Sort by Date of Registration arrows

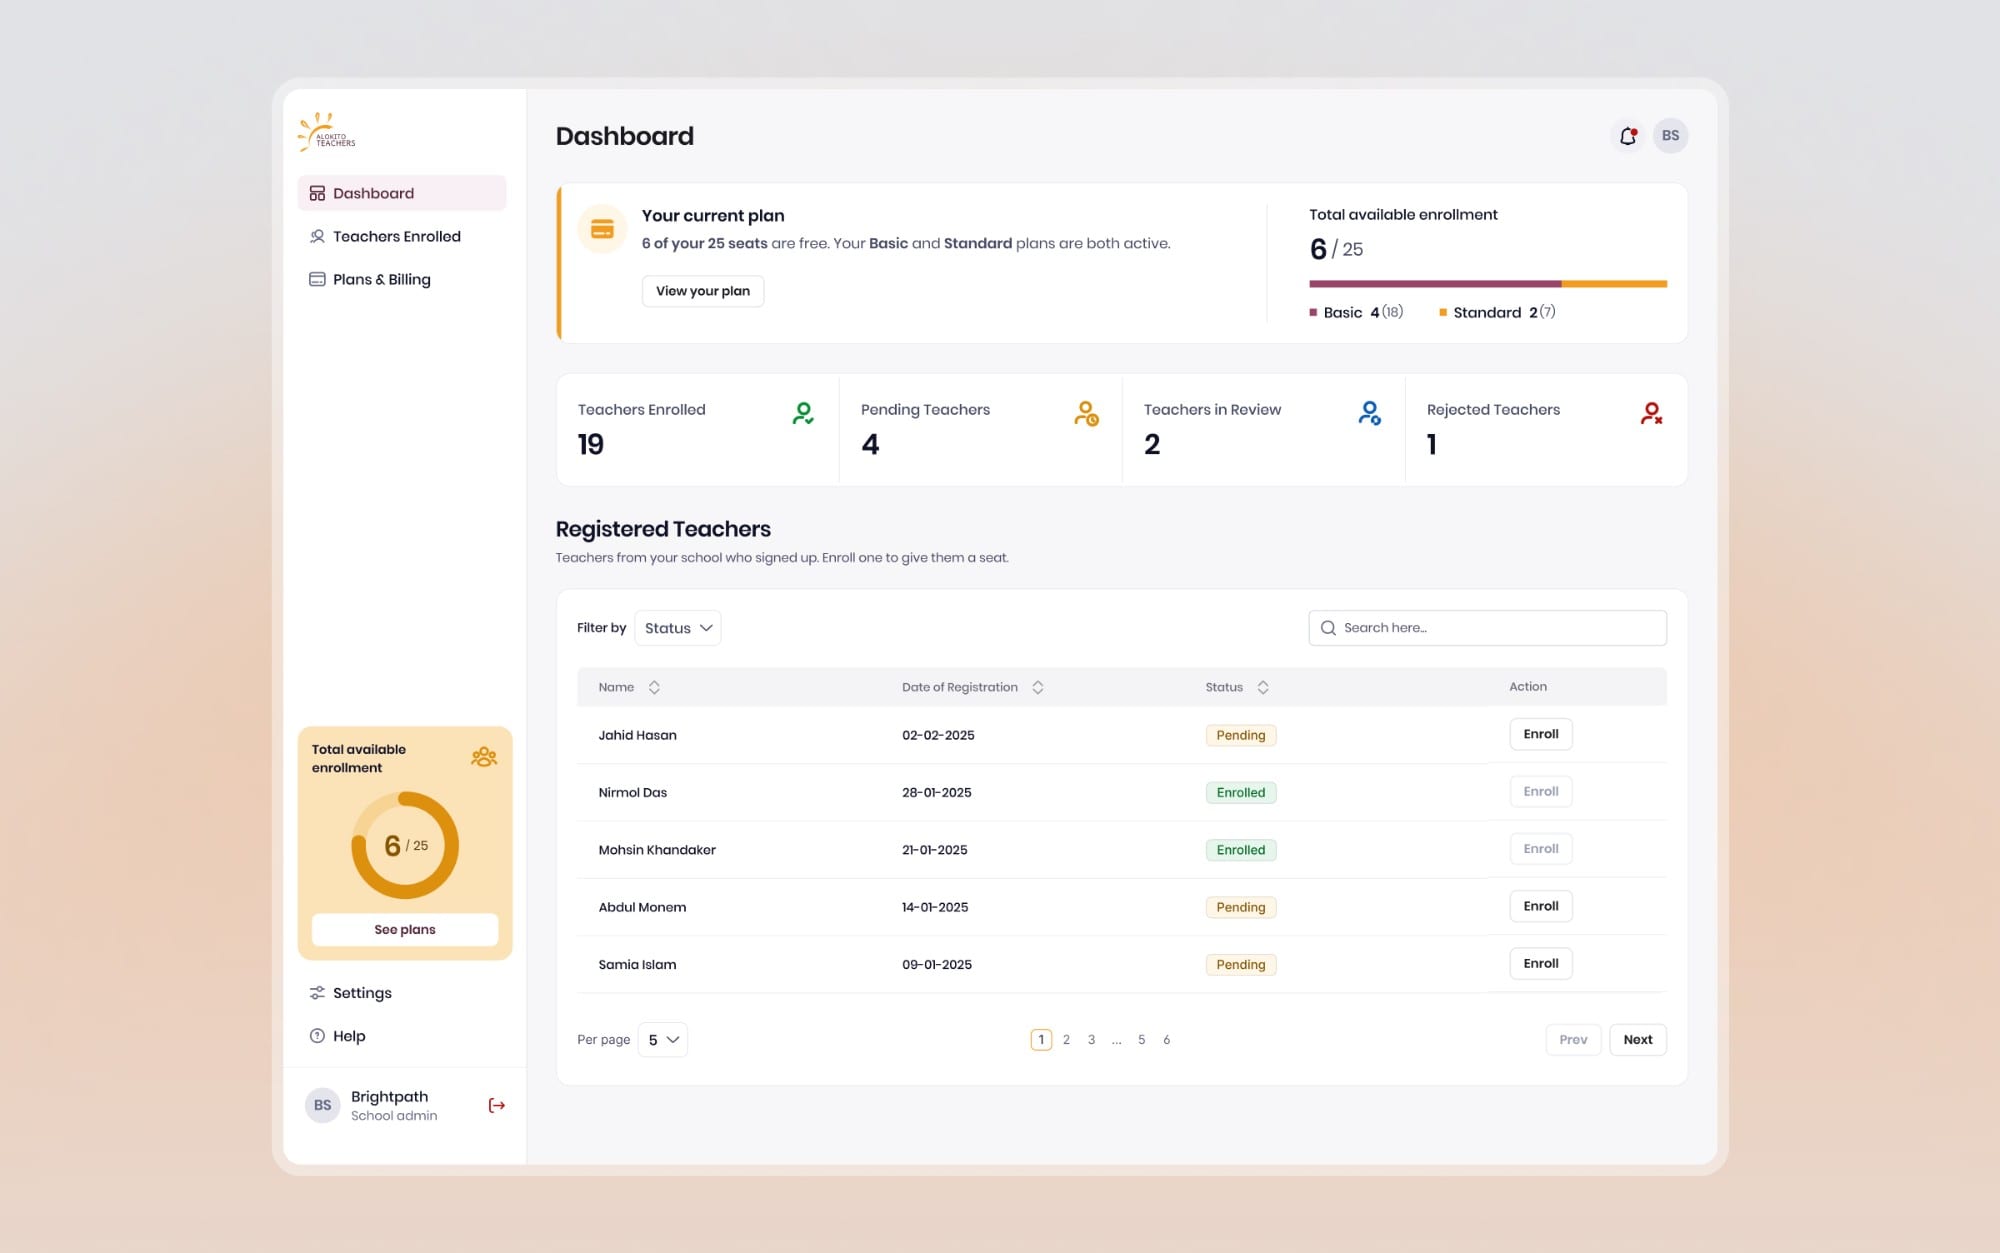pyautogui.click(x=1038, y=687)
